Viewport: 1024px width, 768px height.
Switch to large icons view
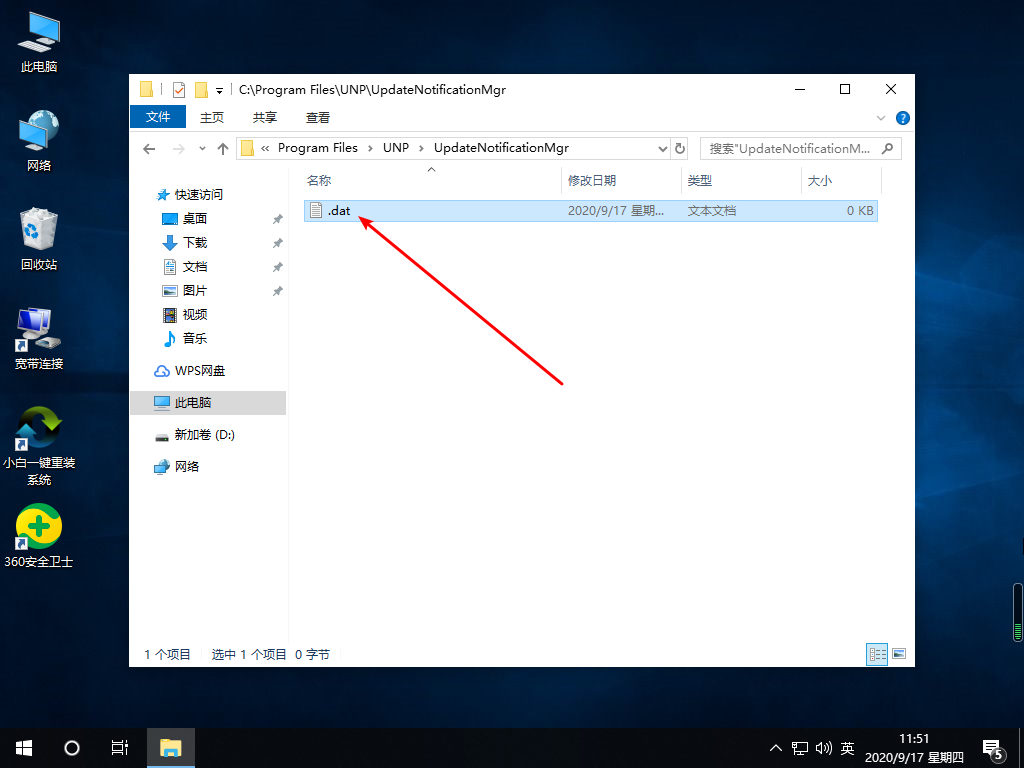click(x=899, y=654)
